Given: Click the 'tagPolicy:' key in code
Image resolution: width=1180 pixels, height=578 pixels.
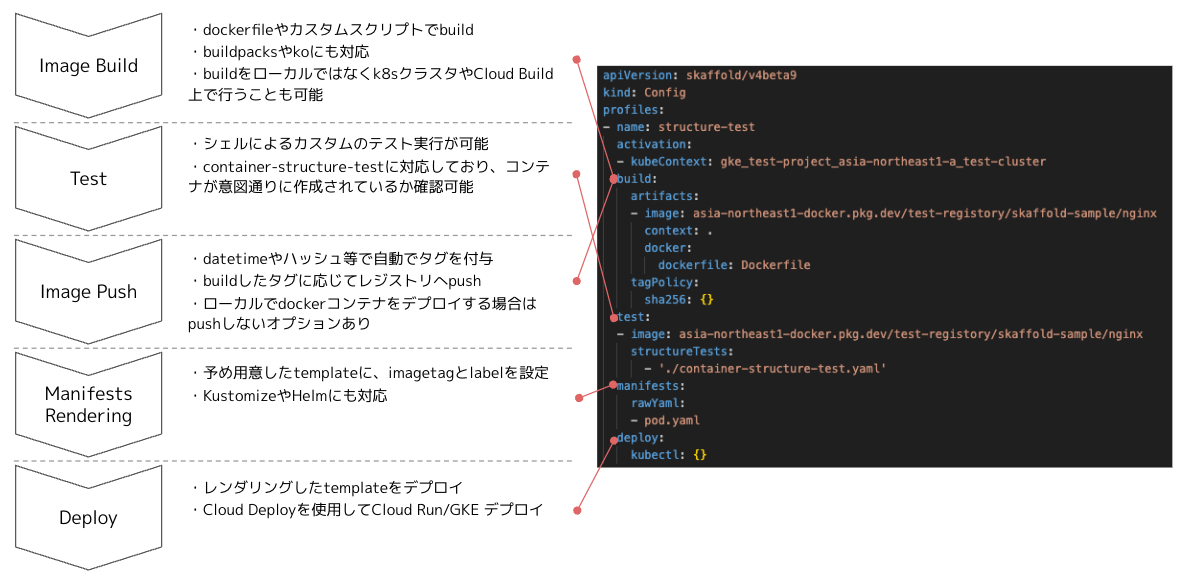Looking at the screenshot, I should [665, 282].
